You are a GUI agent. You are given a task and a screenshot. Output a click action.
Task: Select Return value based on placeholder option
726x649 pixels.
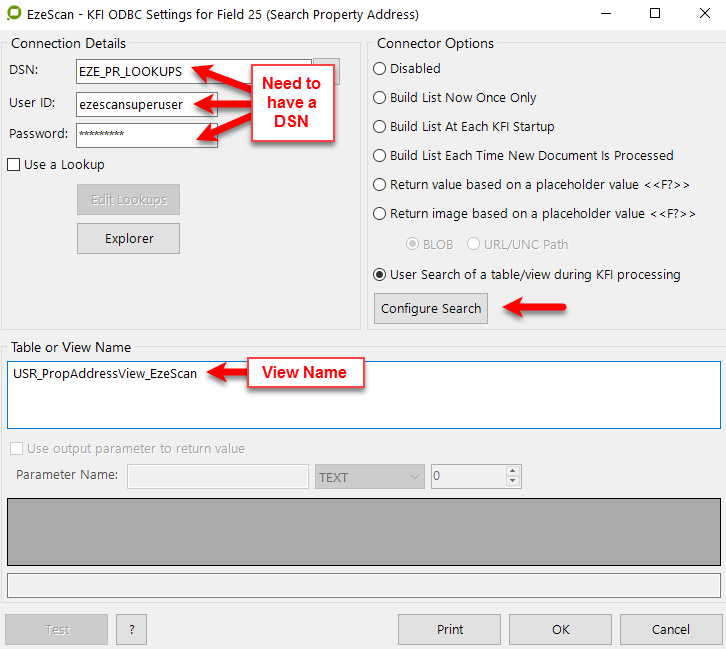click(x=380, y=185)
